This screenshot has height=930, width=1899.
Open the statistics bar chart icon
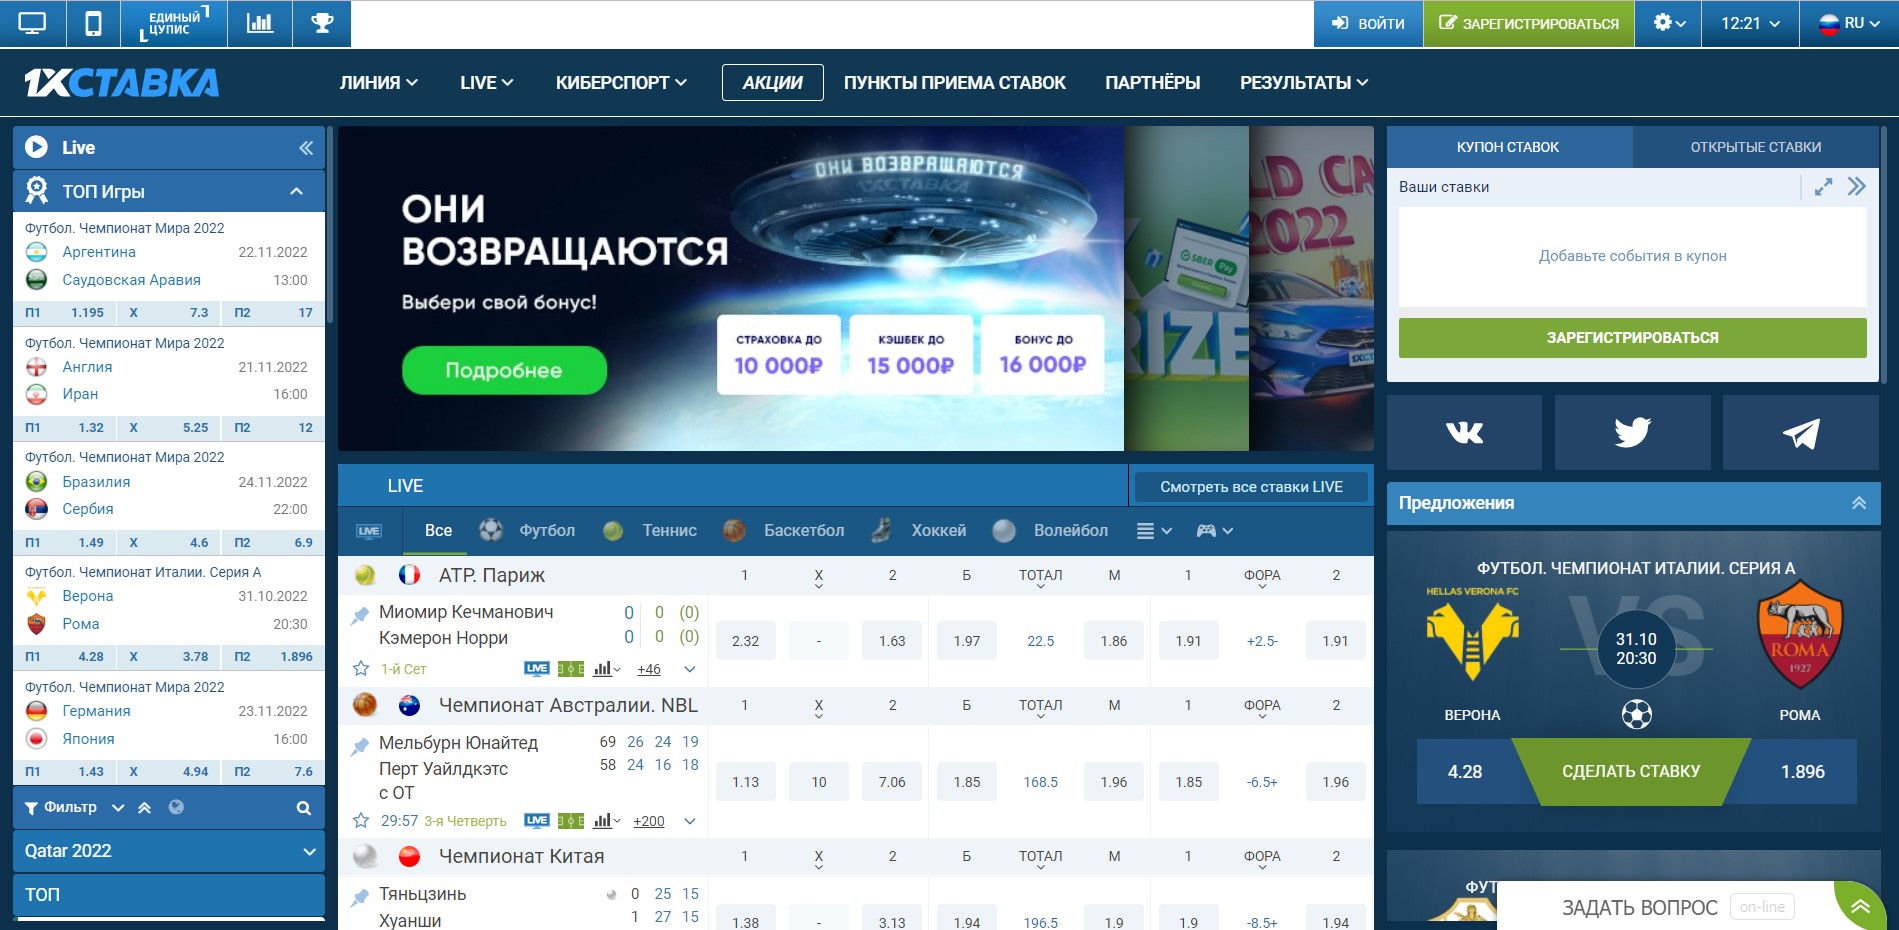260,23
